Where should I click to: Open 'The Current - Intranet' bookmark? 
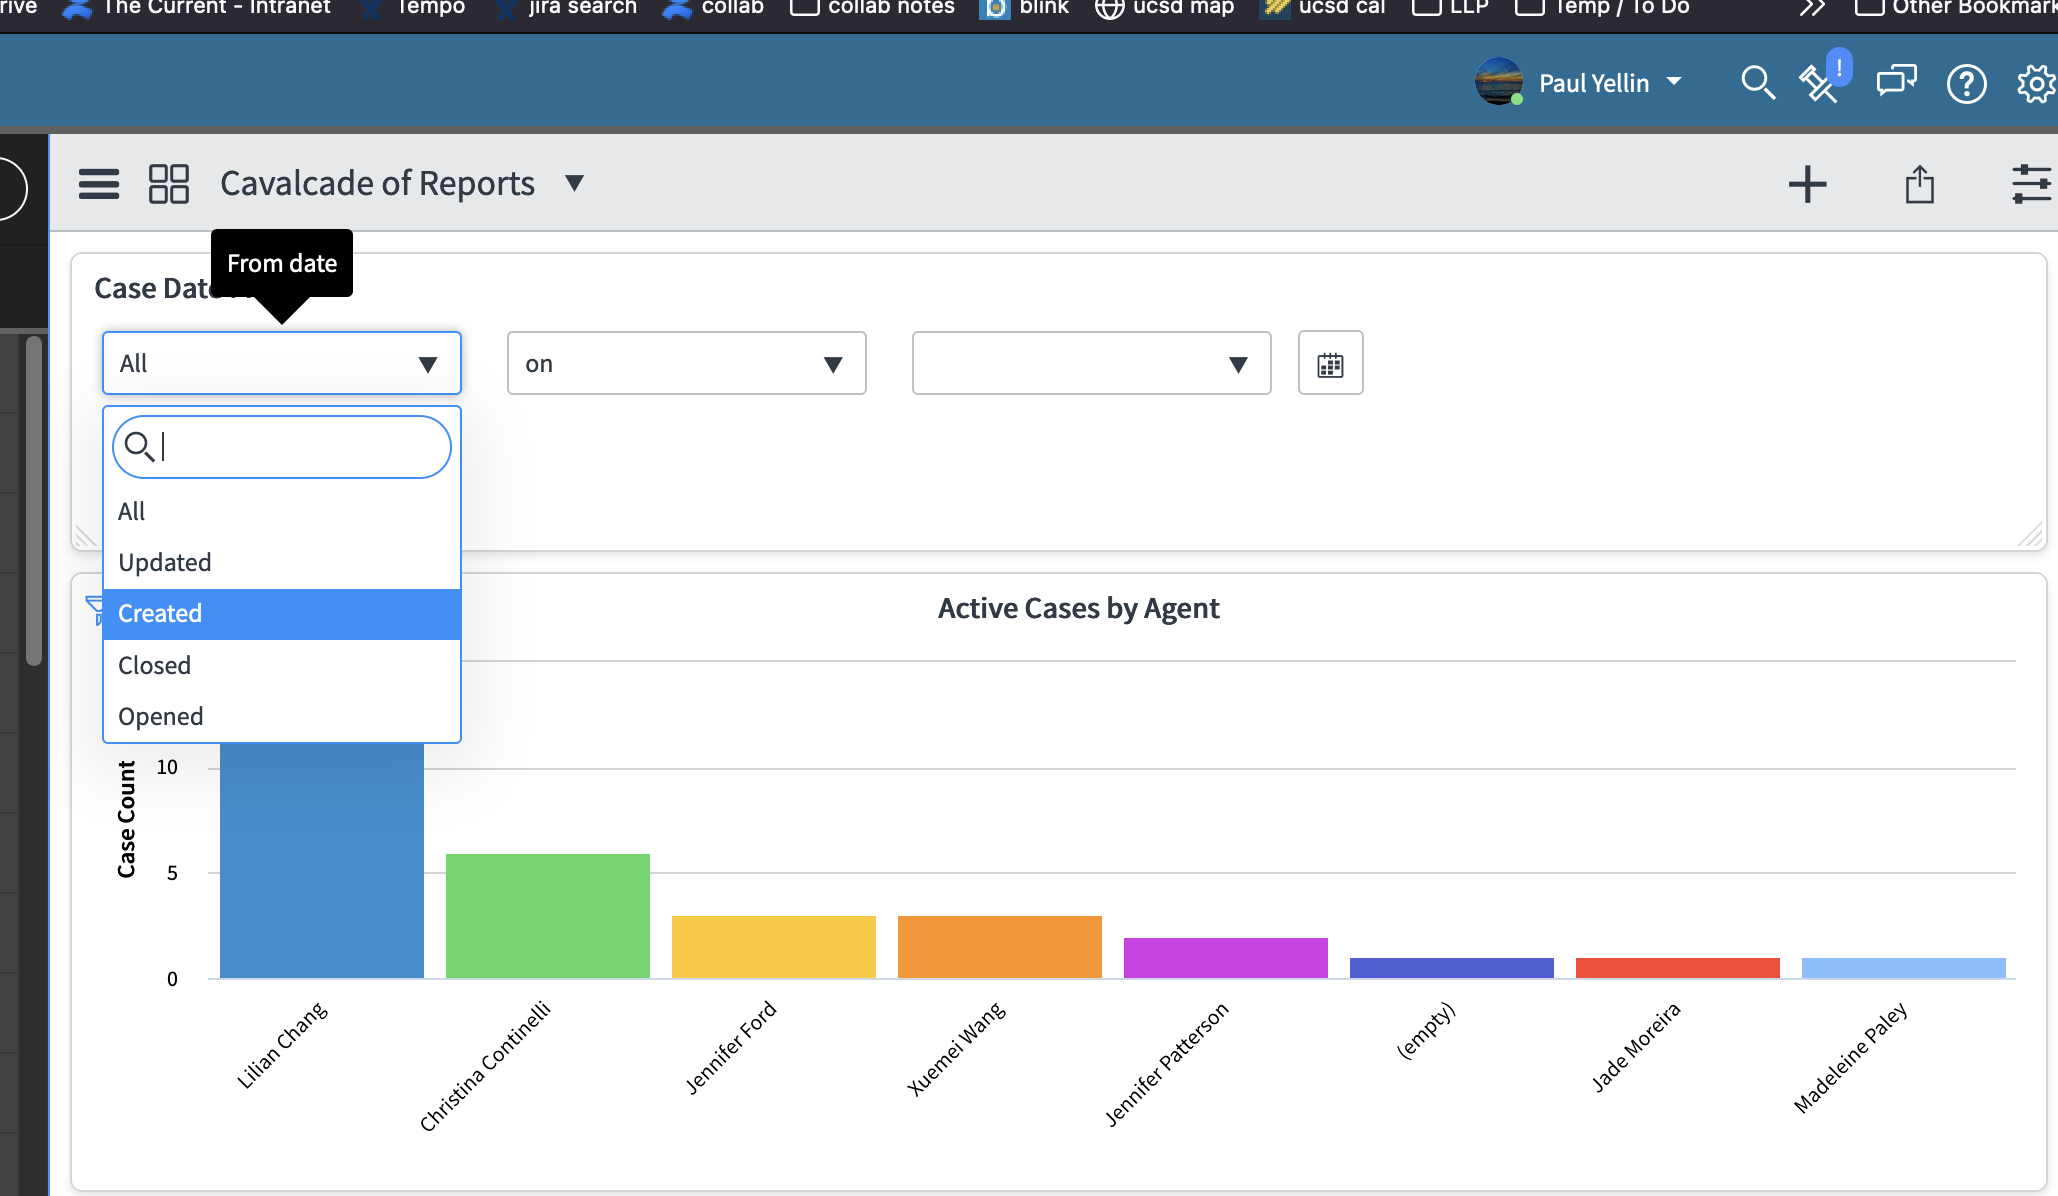click(197, 8)
